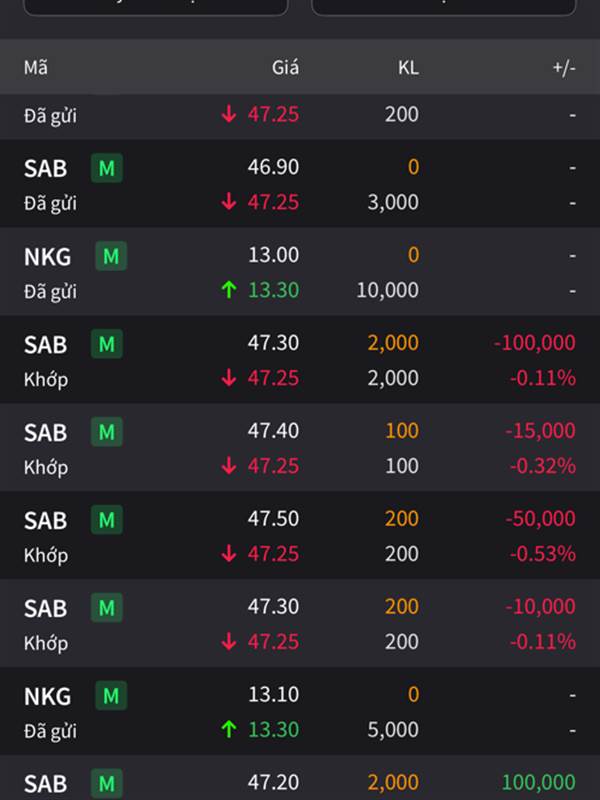Image resolution: width=600 pixels, height=800 pixels.
Task: Click the M badge on NKG 13.10 order
Action: coord(111,695)
